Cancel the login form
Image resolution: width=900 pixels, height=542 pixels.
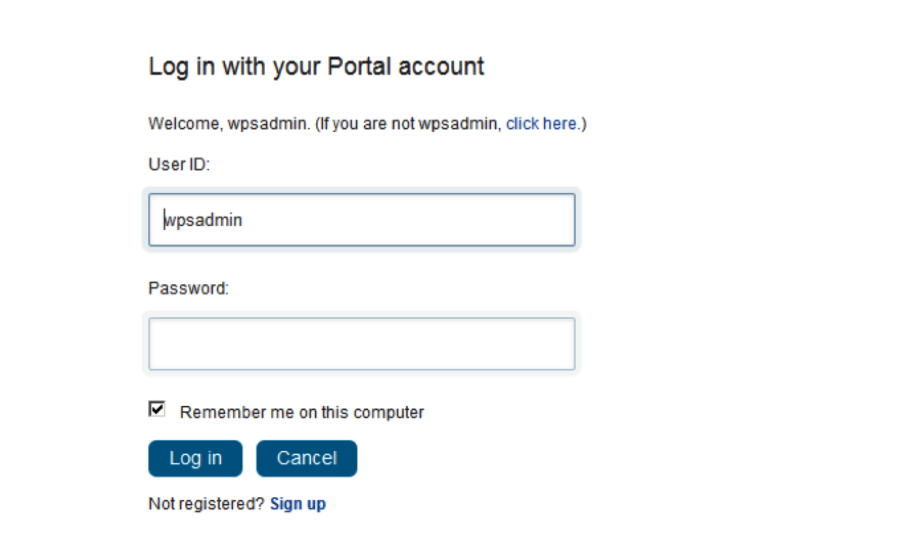(x=307, y=458)
